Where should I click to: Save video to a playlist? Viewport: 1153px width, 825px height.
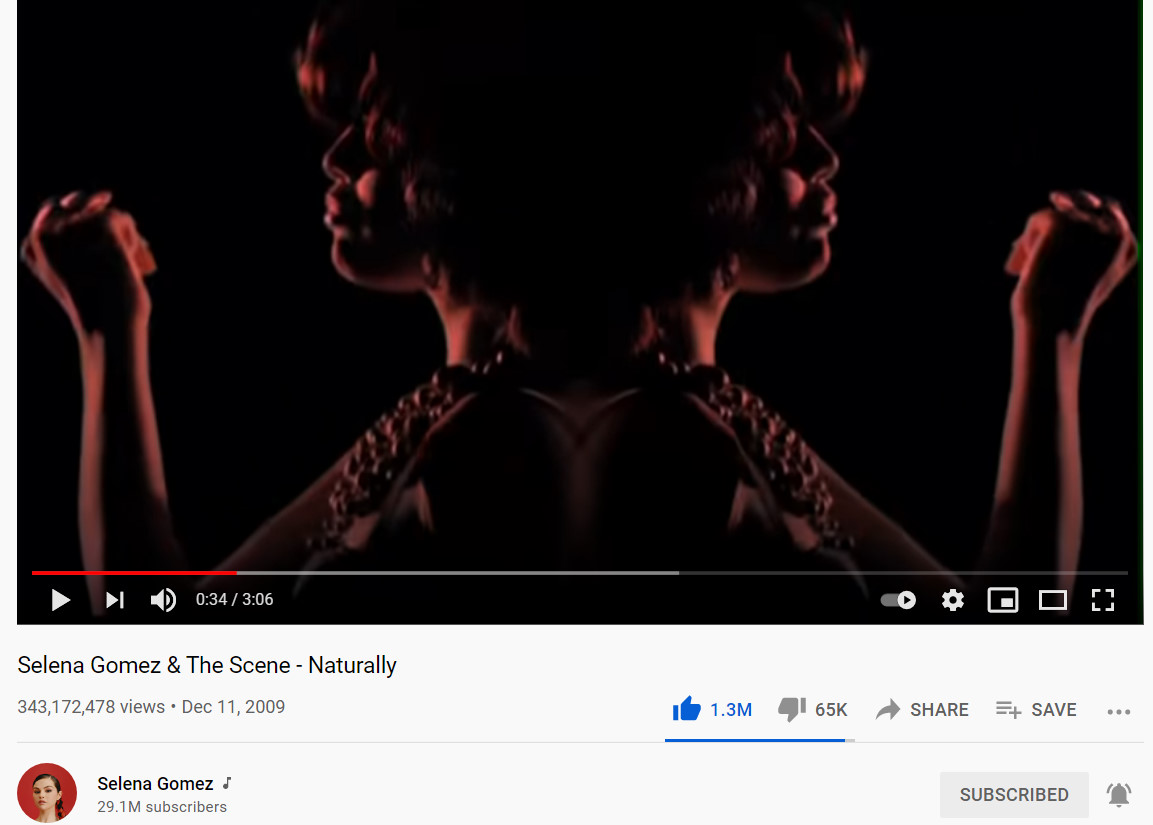pos(1036,710)
